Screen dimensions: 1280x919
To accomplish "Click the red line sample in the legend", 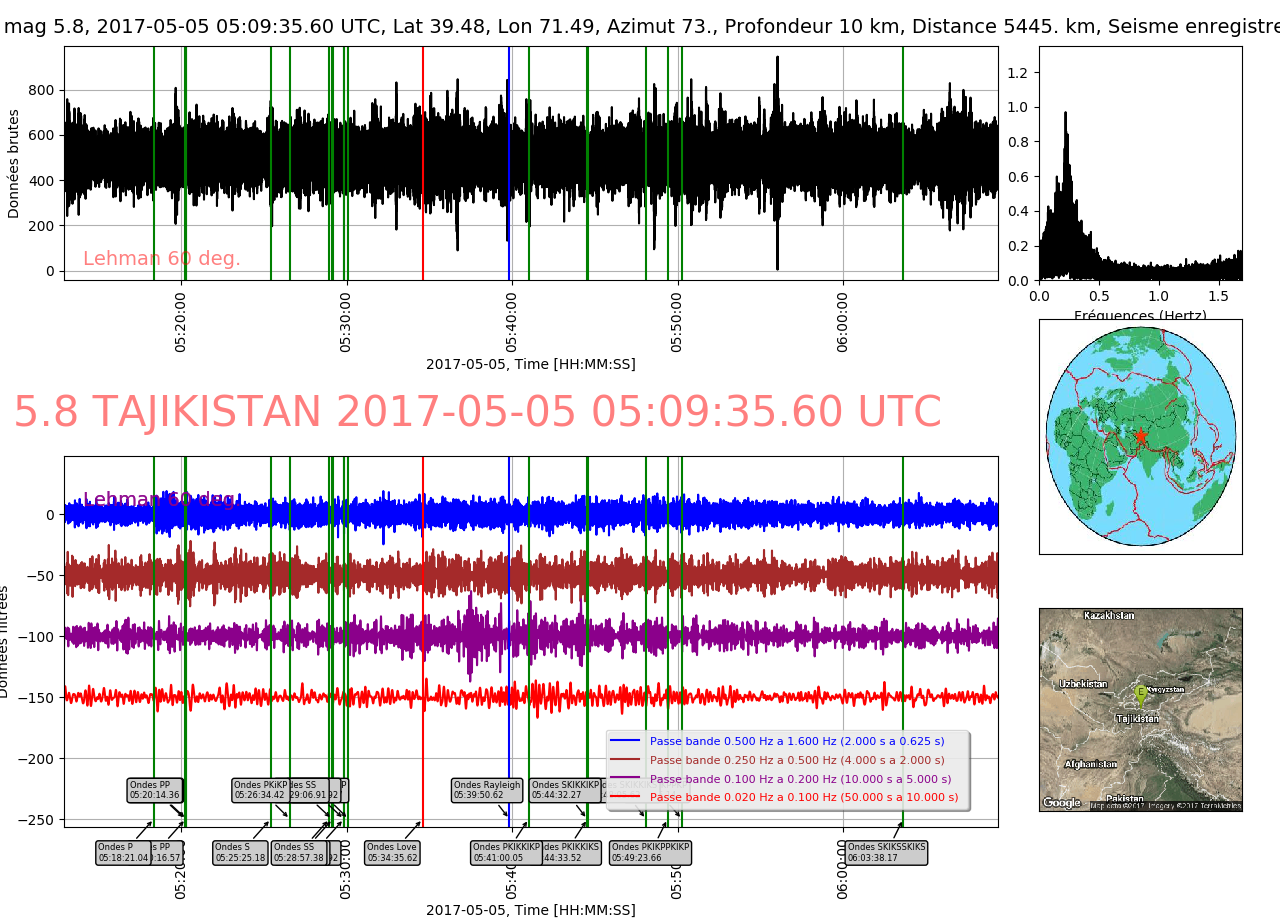I will coord(625,797).
